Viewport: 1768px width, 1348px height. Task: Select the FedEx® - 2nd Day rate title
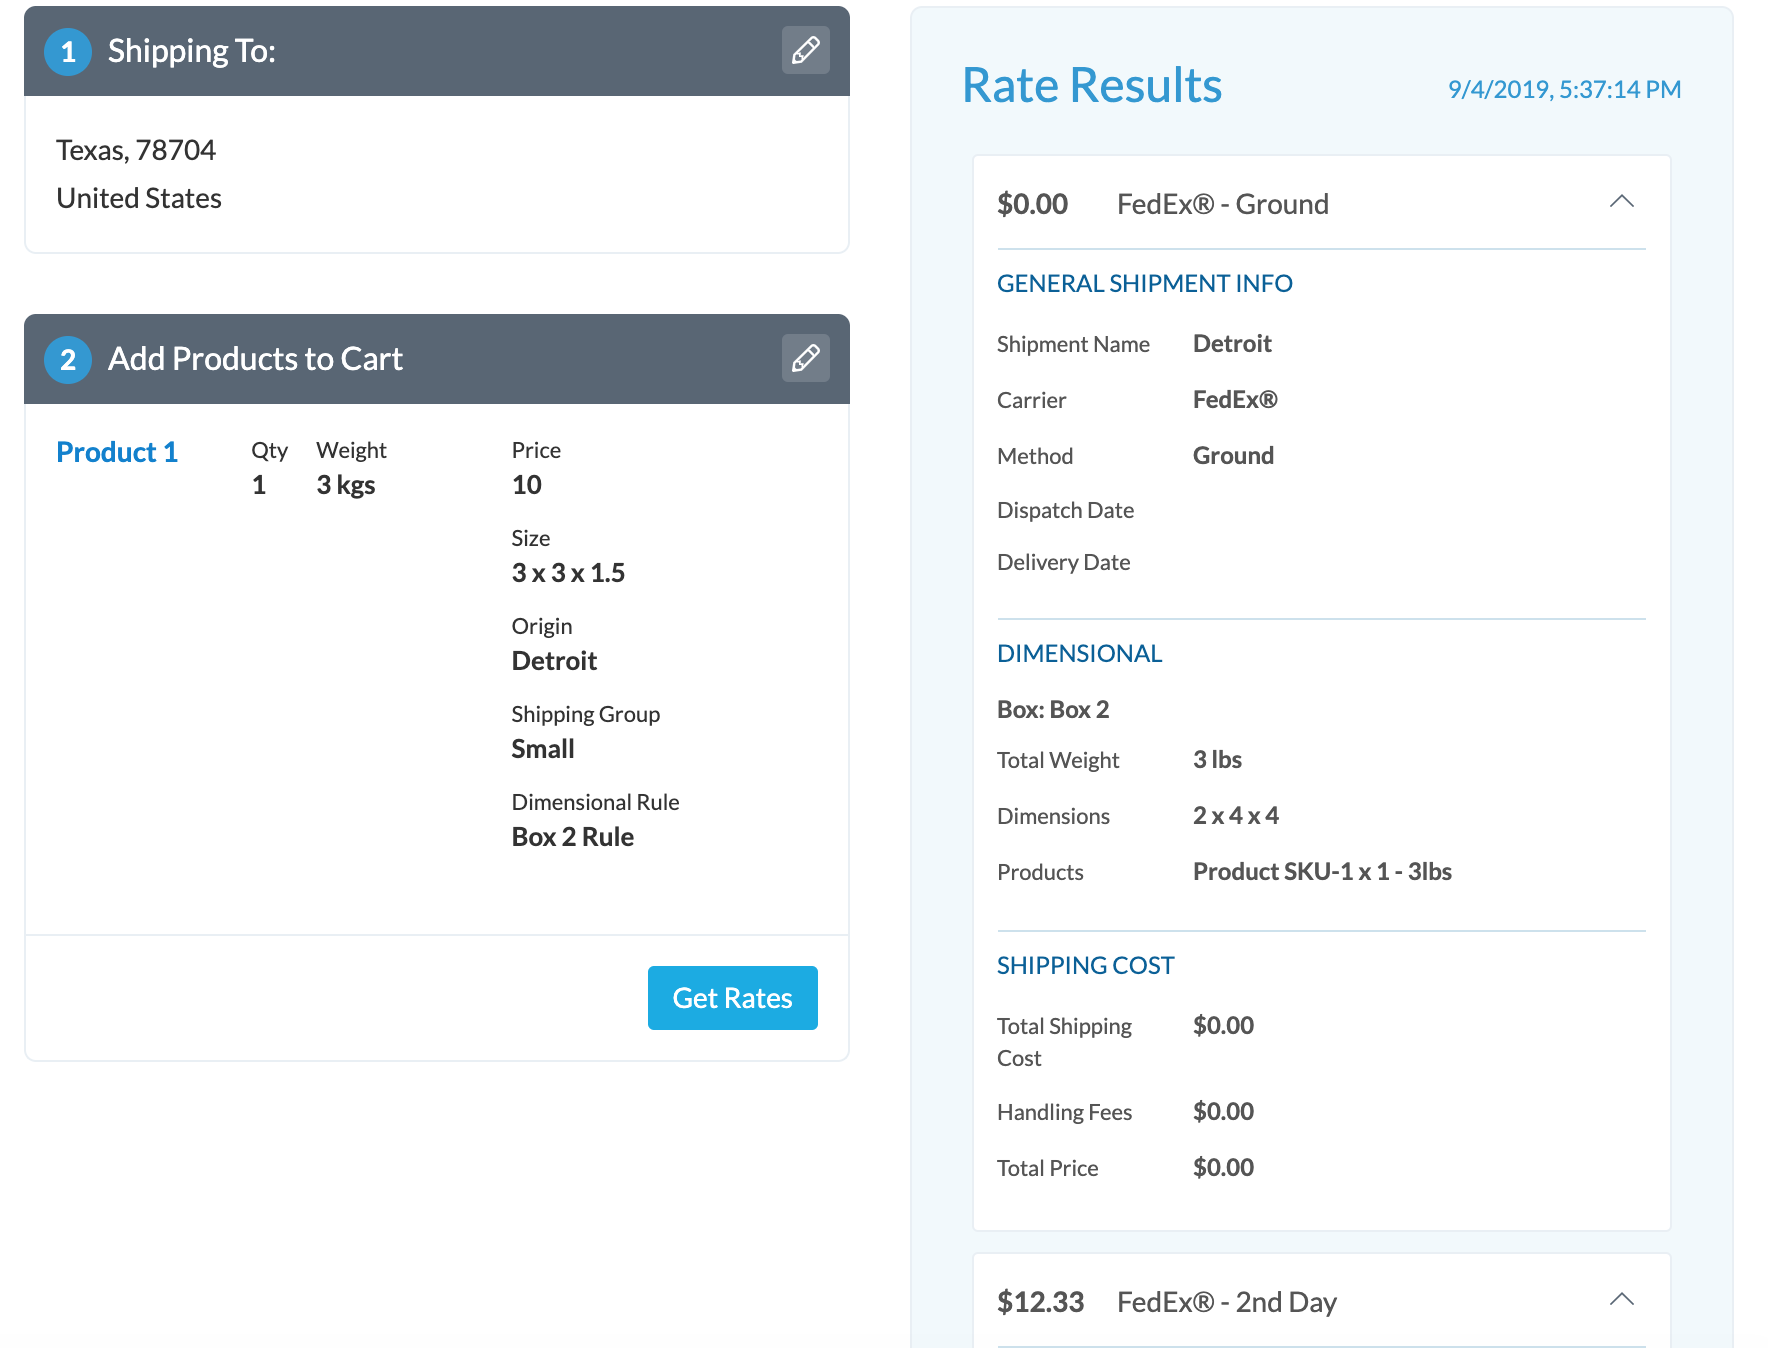(x=1226, y=1302)
